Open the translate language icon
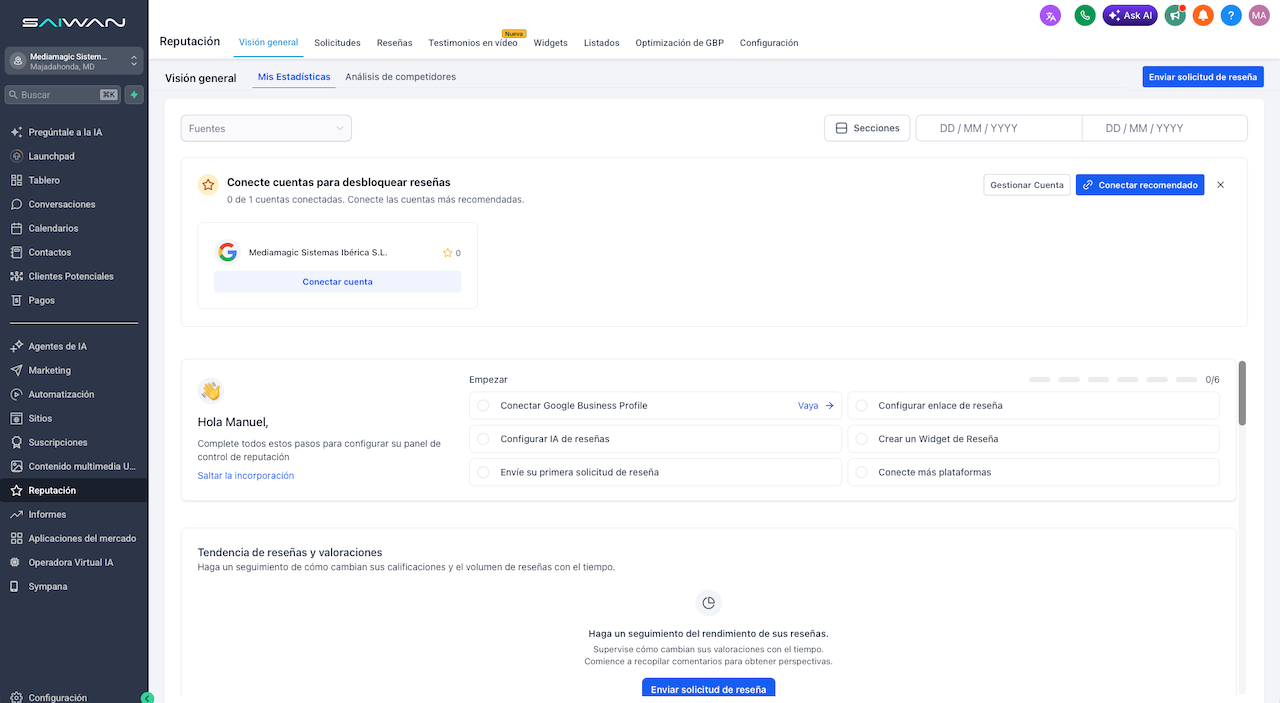 (x=1050, y=15)
